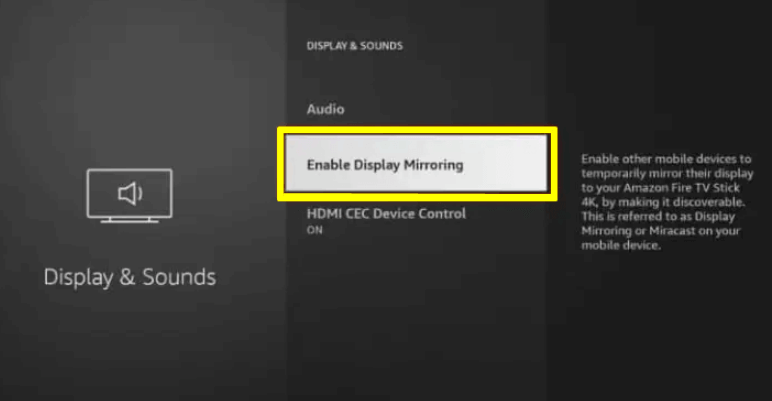The height and width of the screenshot is (401, 772).
Task: Click the word Sounds in large title
Action: click(179, 277)
